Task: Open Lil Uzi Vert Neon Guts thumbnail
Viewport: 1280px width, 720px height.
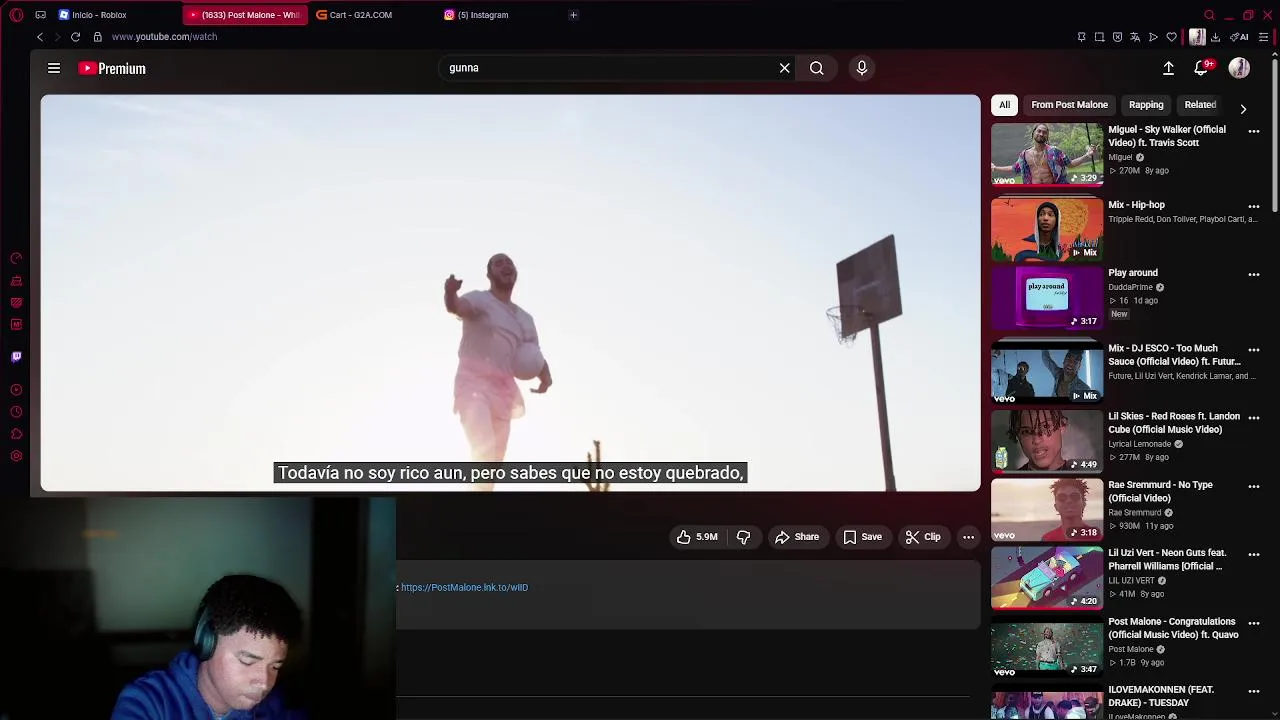Action: pyautogui.click(x=1047, y=578)
